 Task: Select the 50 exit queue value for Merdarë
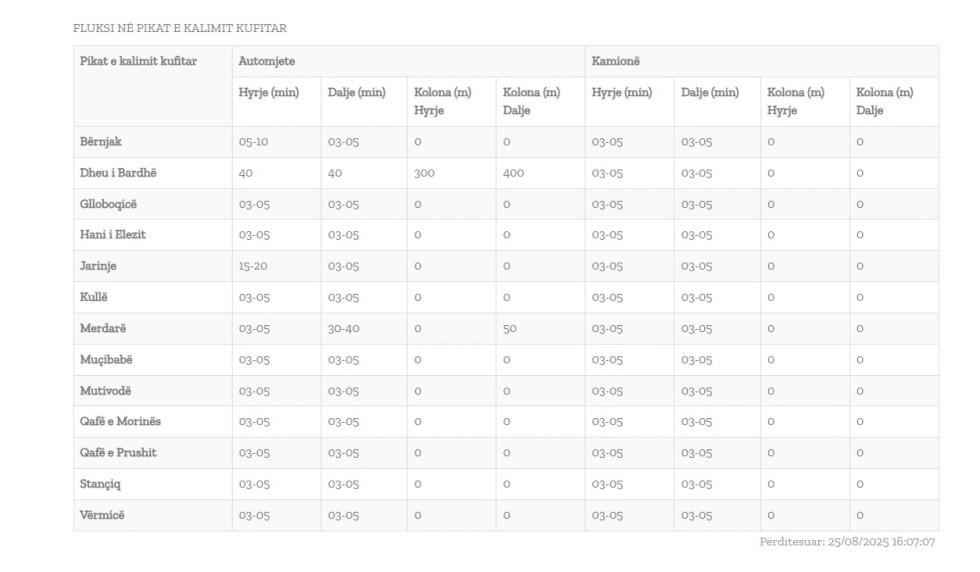pos(509,328)
